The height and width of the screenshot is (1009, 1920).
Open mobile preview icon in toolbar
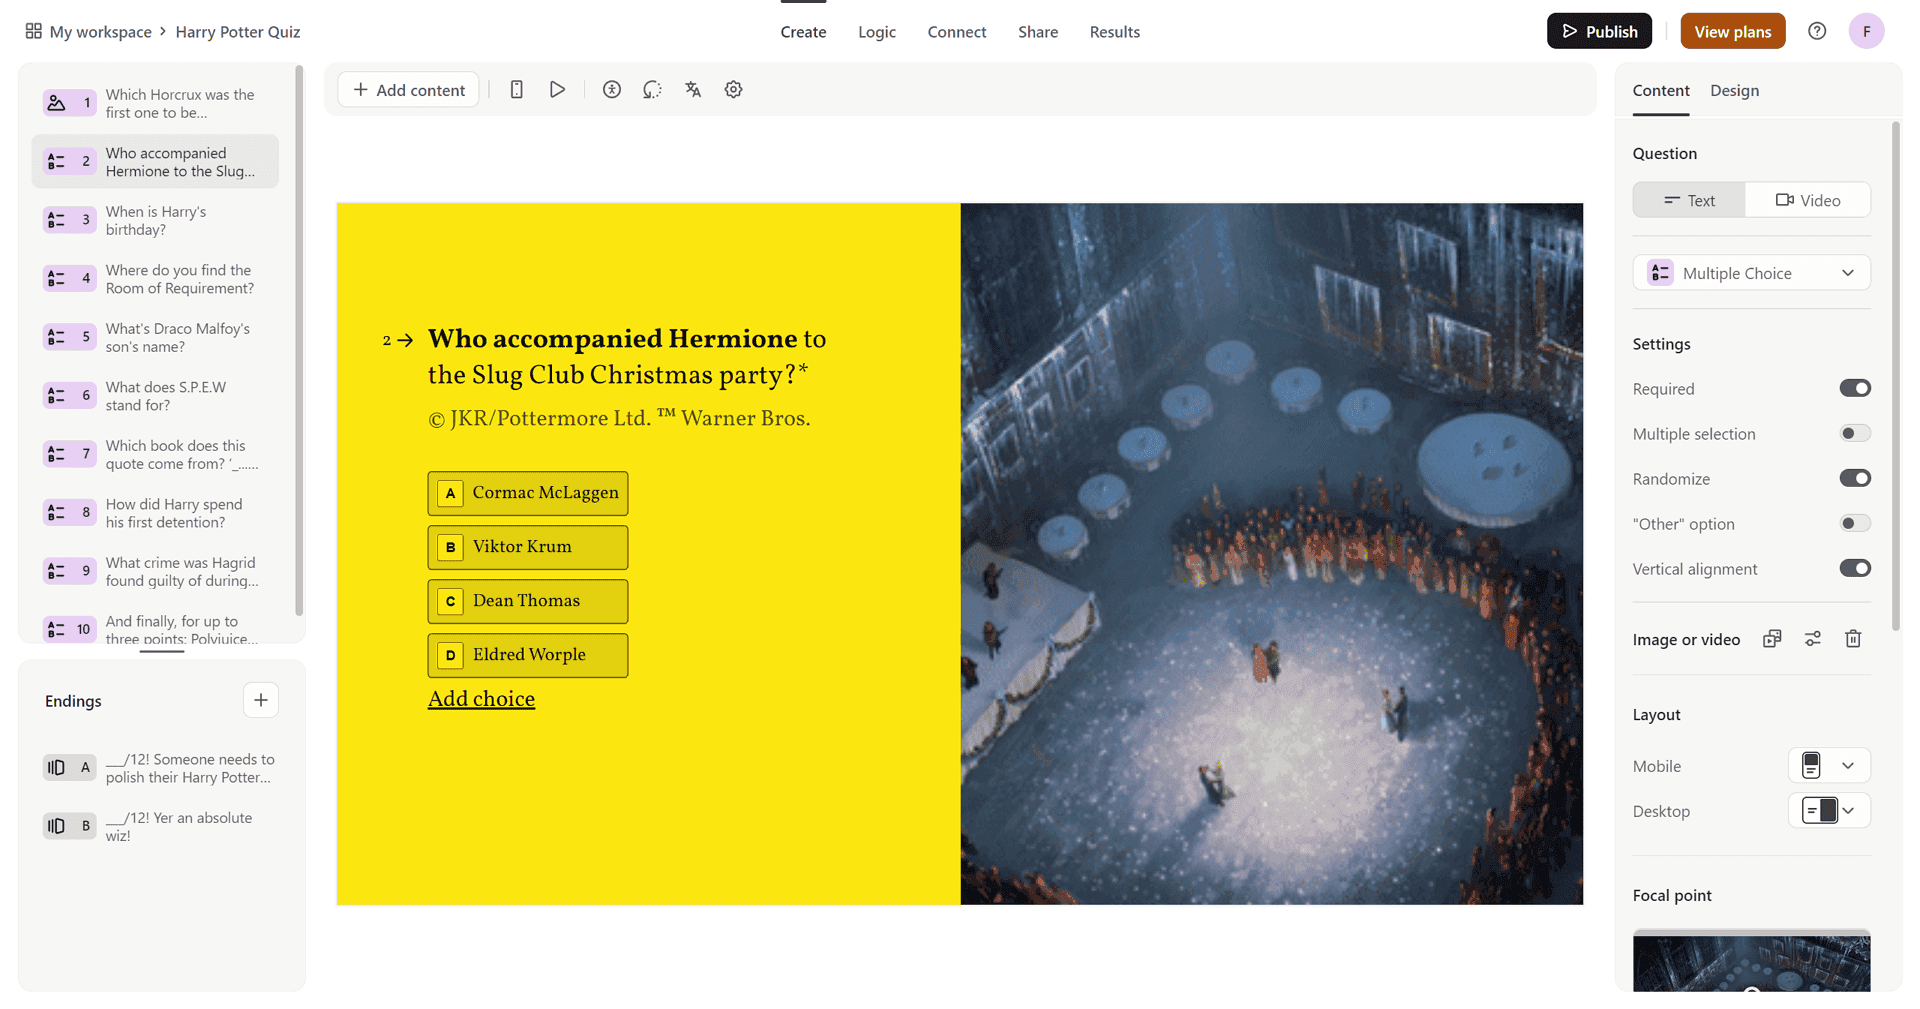pyautogui.click(x=516, y=90)
